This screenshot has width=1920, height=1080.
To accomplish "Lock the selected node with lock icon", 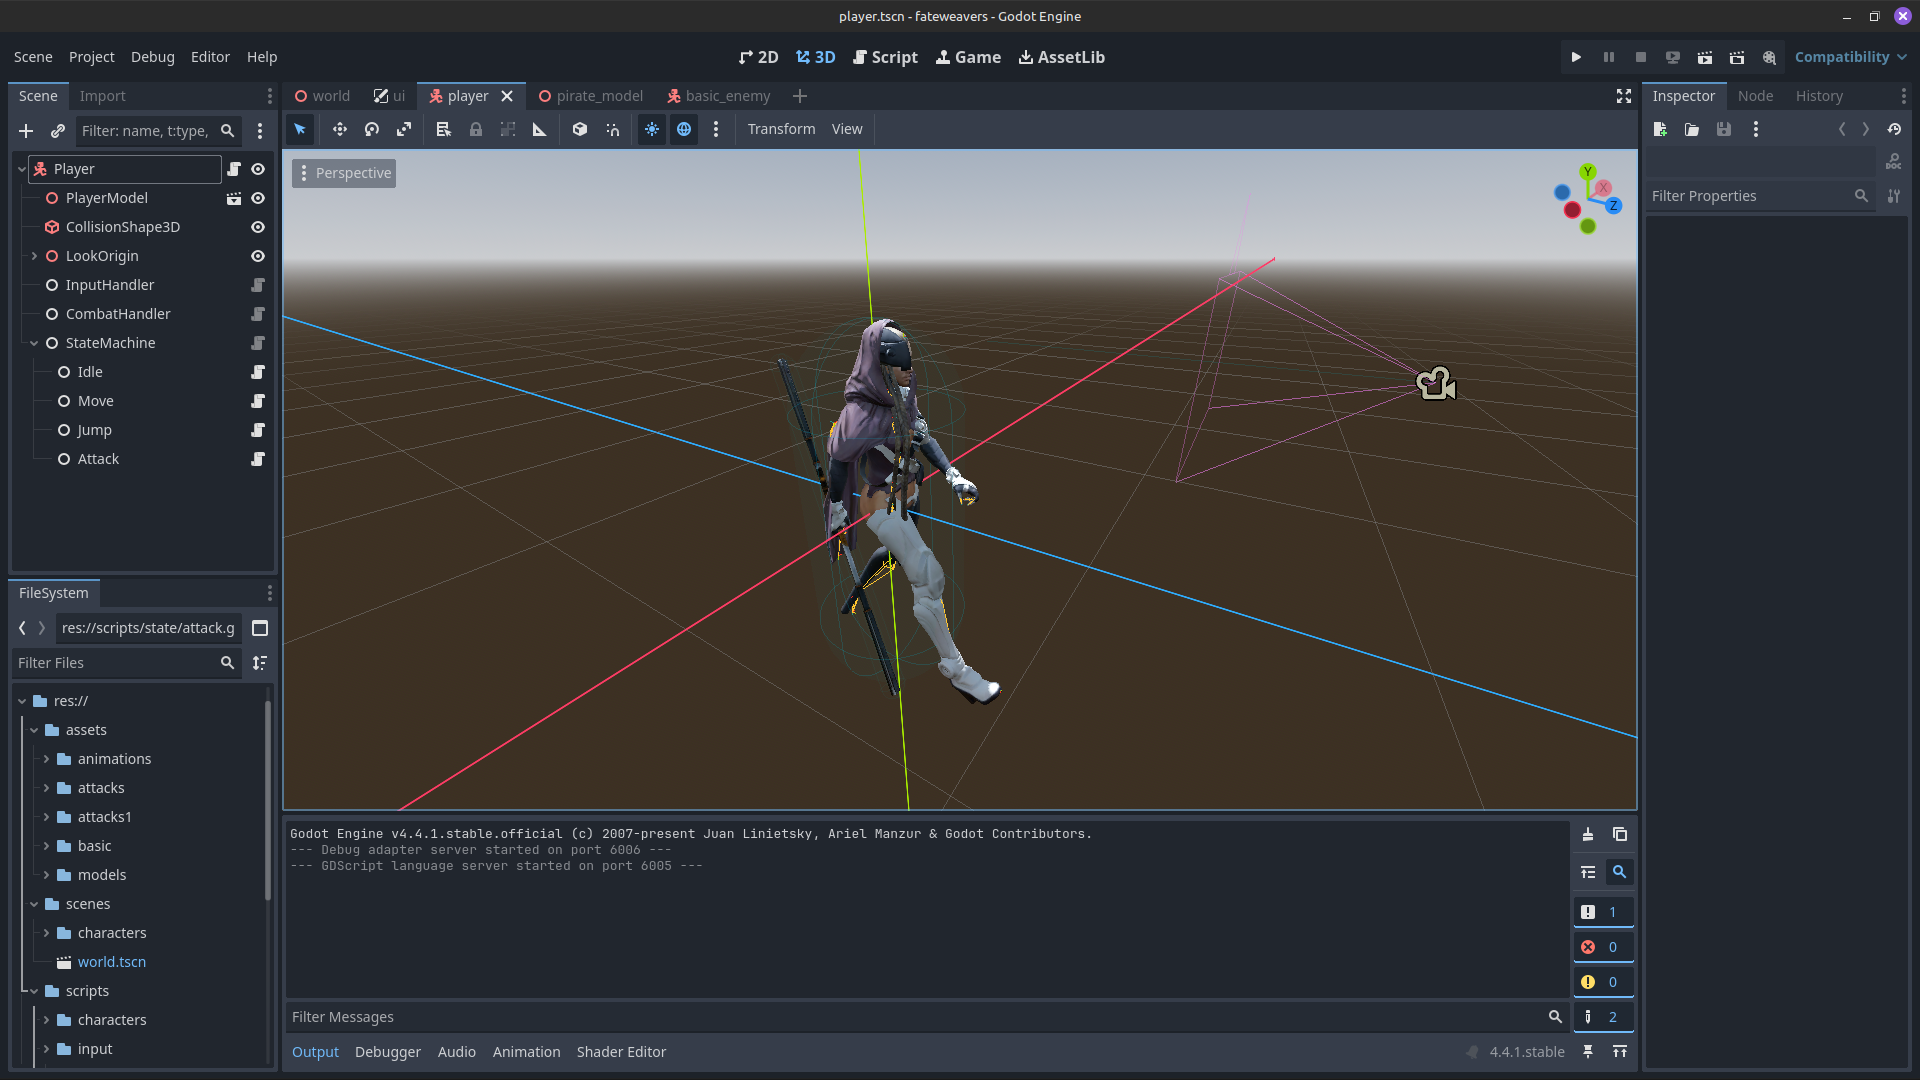I will point(476,129).
